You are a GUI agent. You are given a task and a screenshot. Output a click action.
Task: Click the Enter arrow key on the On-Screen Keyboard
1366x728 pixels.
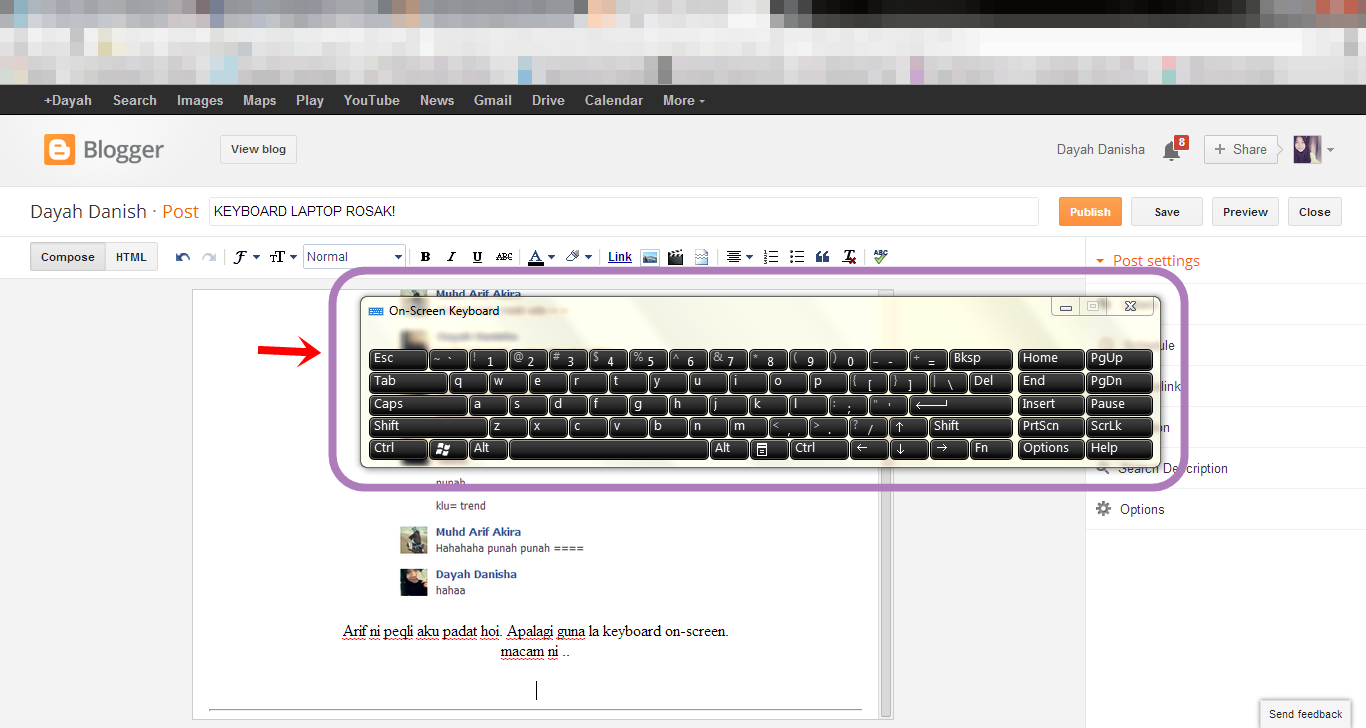point(961,405)
